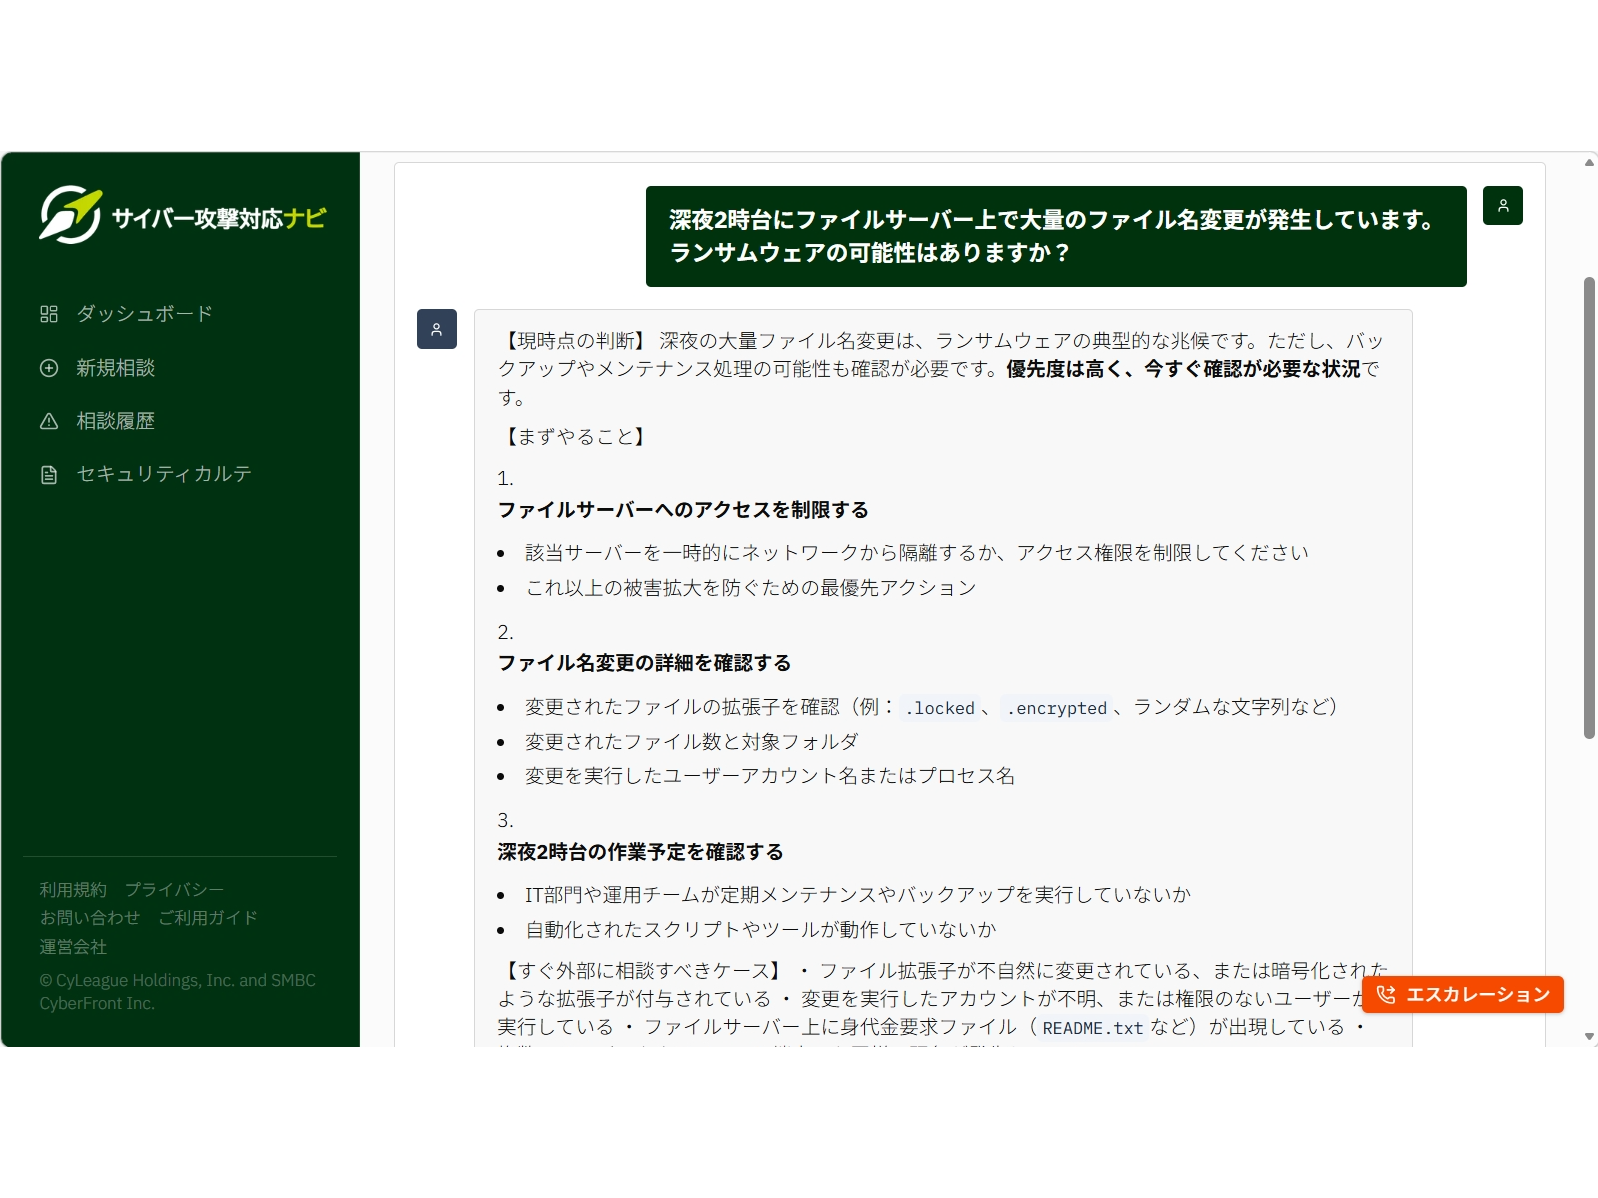This screenshot has height=1198, width=1598.
Task: Click bullet 該当サーバーを一時的にネットワークから隔離するか
Action: point(917,553)
